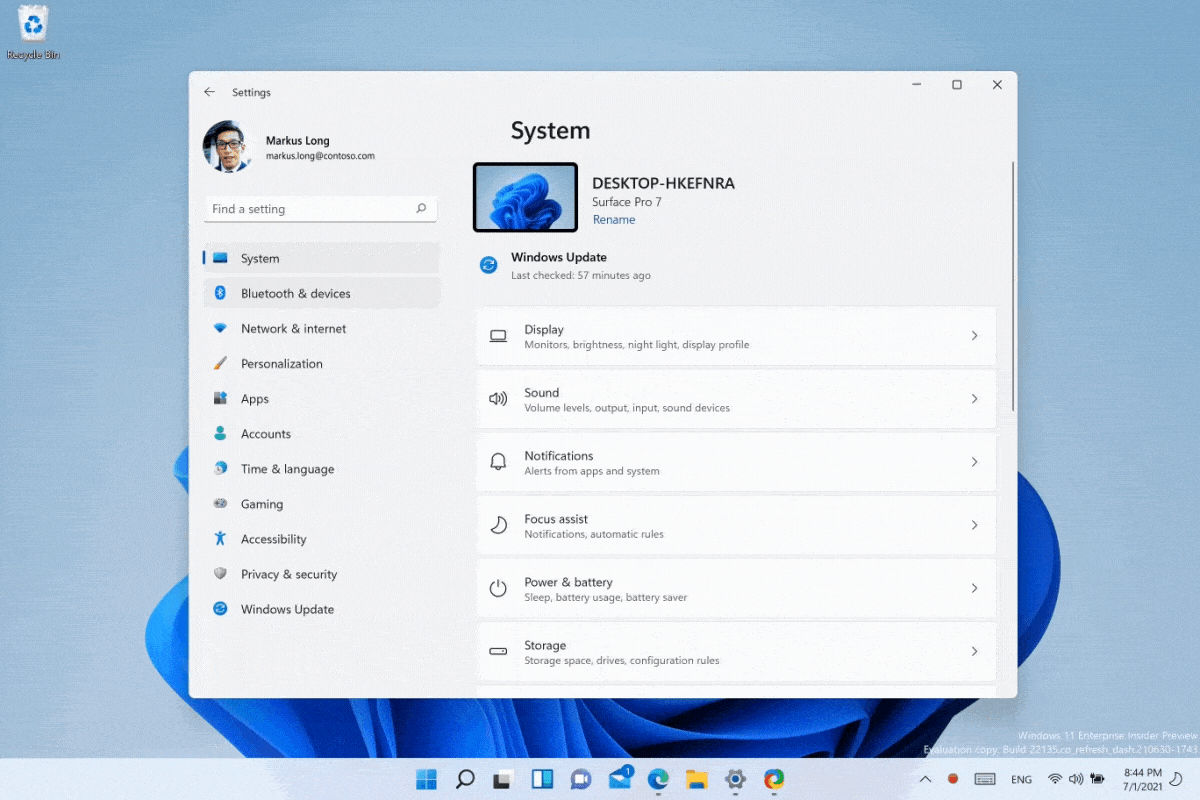Click the Storage drive icon
The width and height of the screenshot is (1200, 800).
pos(498,651)
